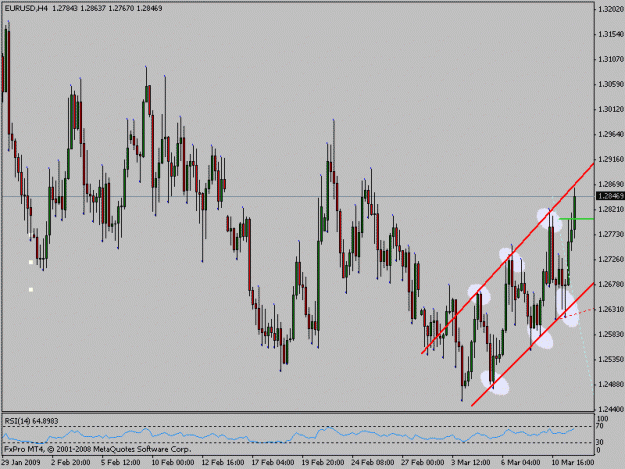Click the price scale value 1.31070
The image size is (625, 469).
click(611, 59)
